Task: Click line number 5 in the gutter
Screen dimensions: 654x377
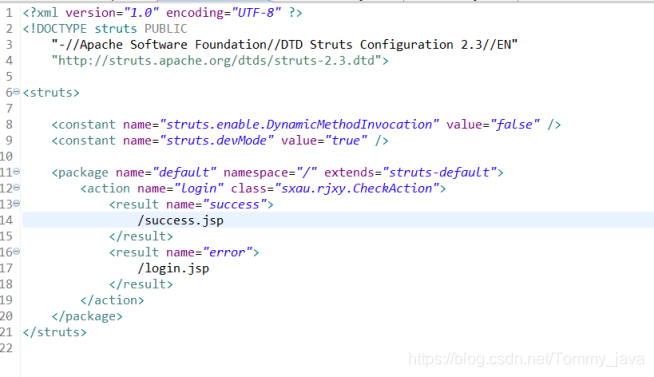Action: pyautogui.click(x=9, y=77)
